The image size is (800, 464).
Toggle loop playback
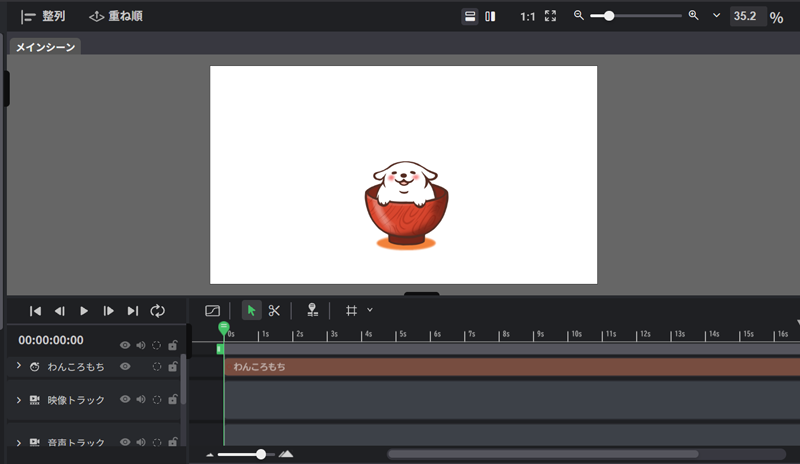157,311
